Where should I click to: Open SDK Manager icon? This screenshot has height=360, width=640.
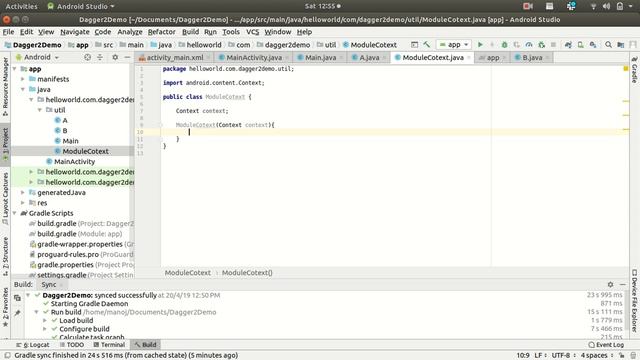(x=593, y=44)
